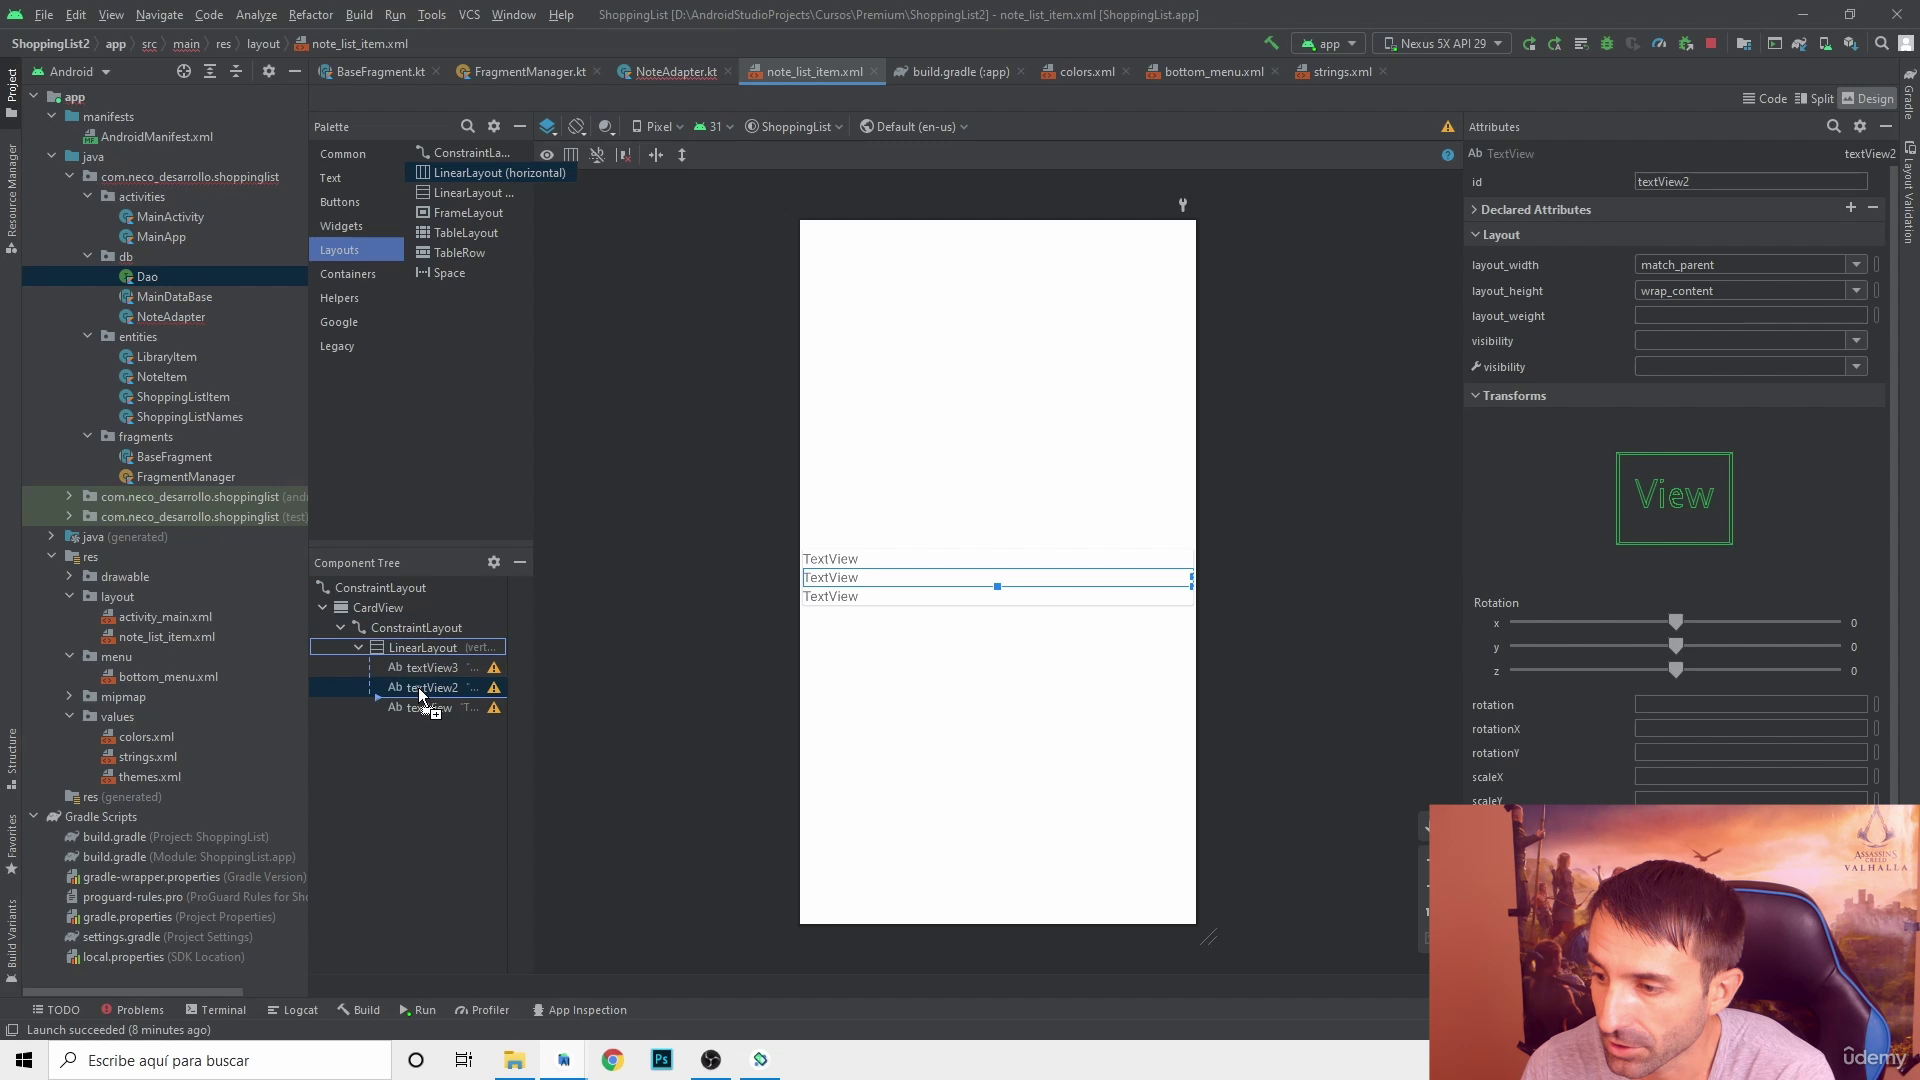Open Chrome from the taskbar
The width and height of the screenshot is (1920, 1080).
point(612,1060)
